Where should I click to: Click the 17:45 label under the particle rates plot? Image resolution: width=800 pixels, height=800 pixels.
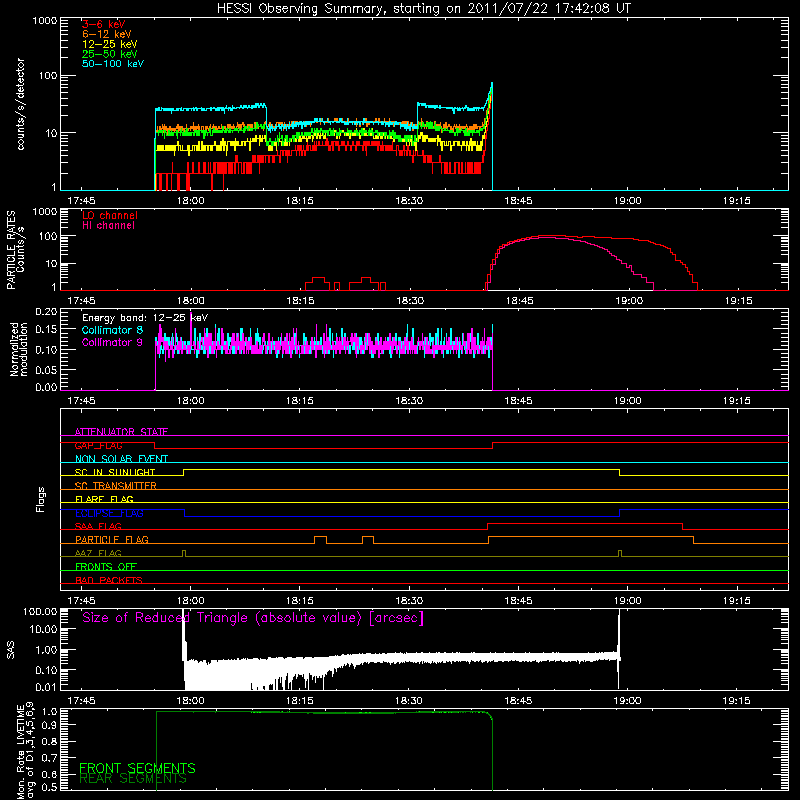click(81, 301)
